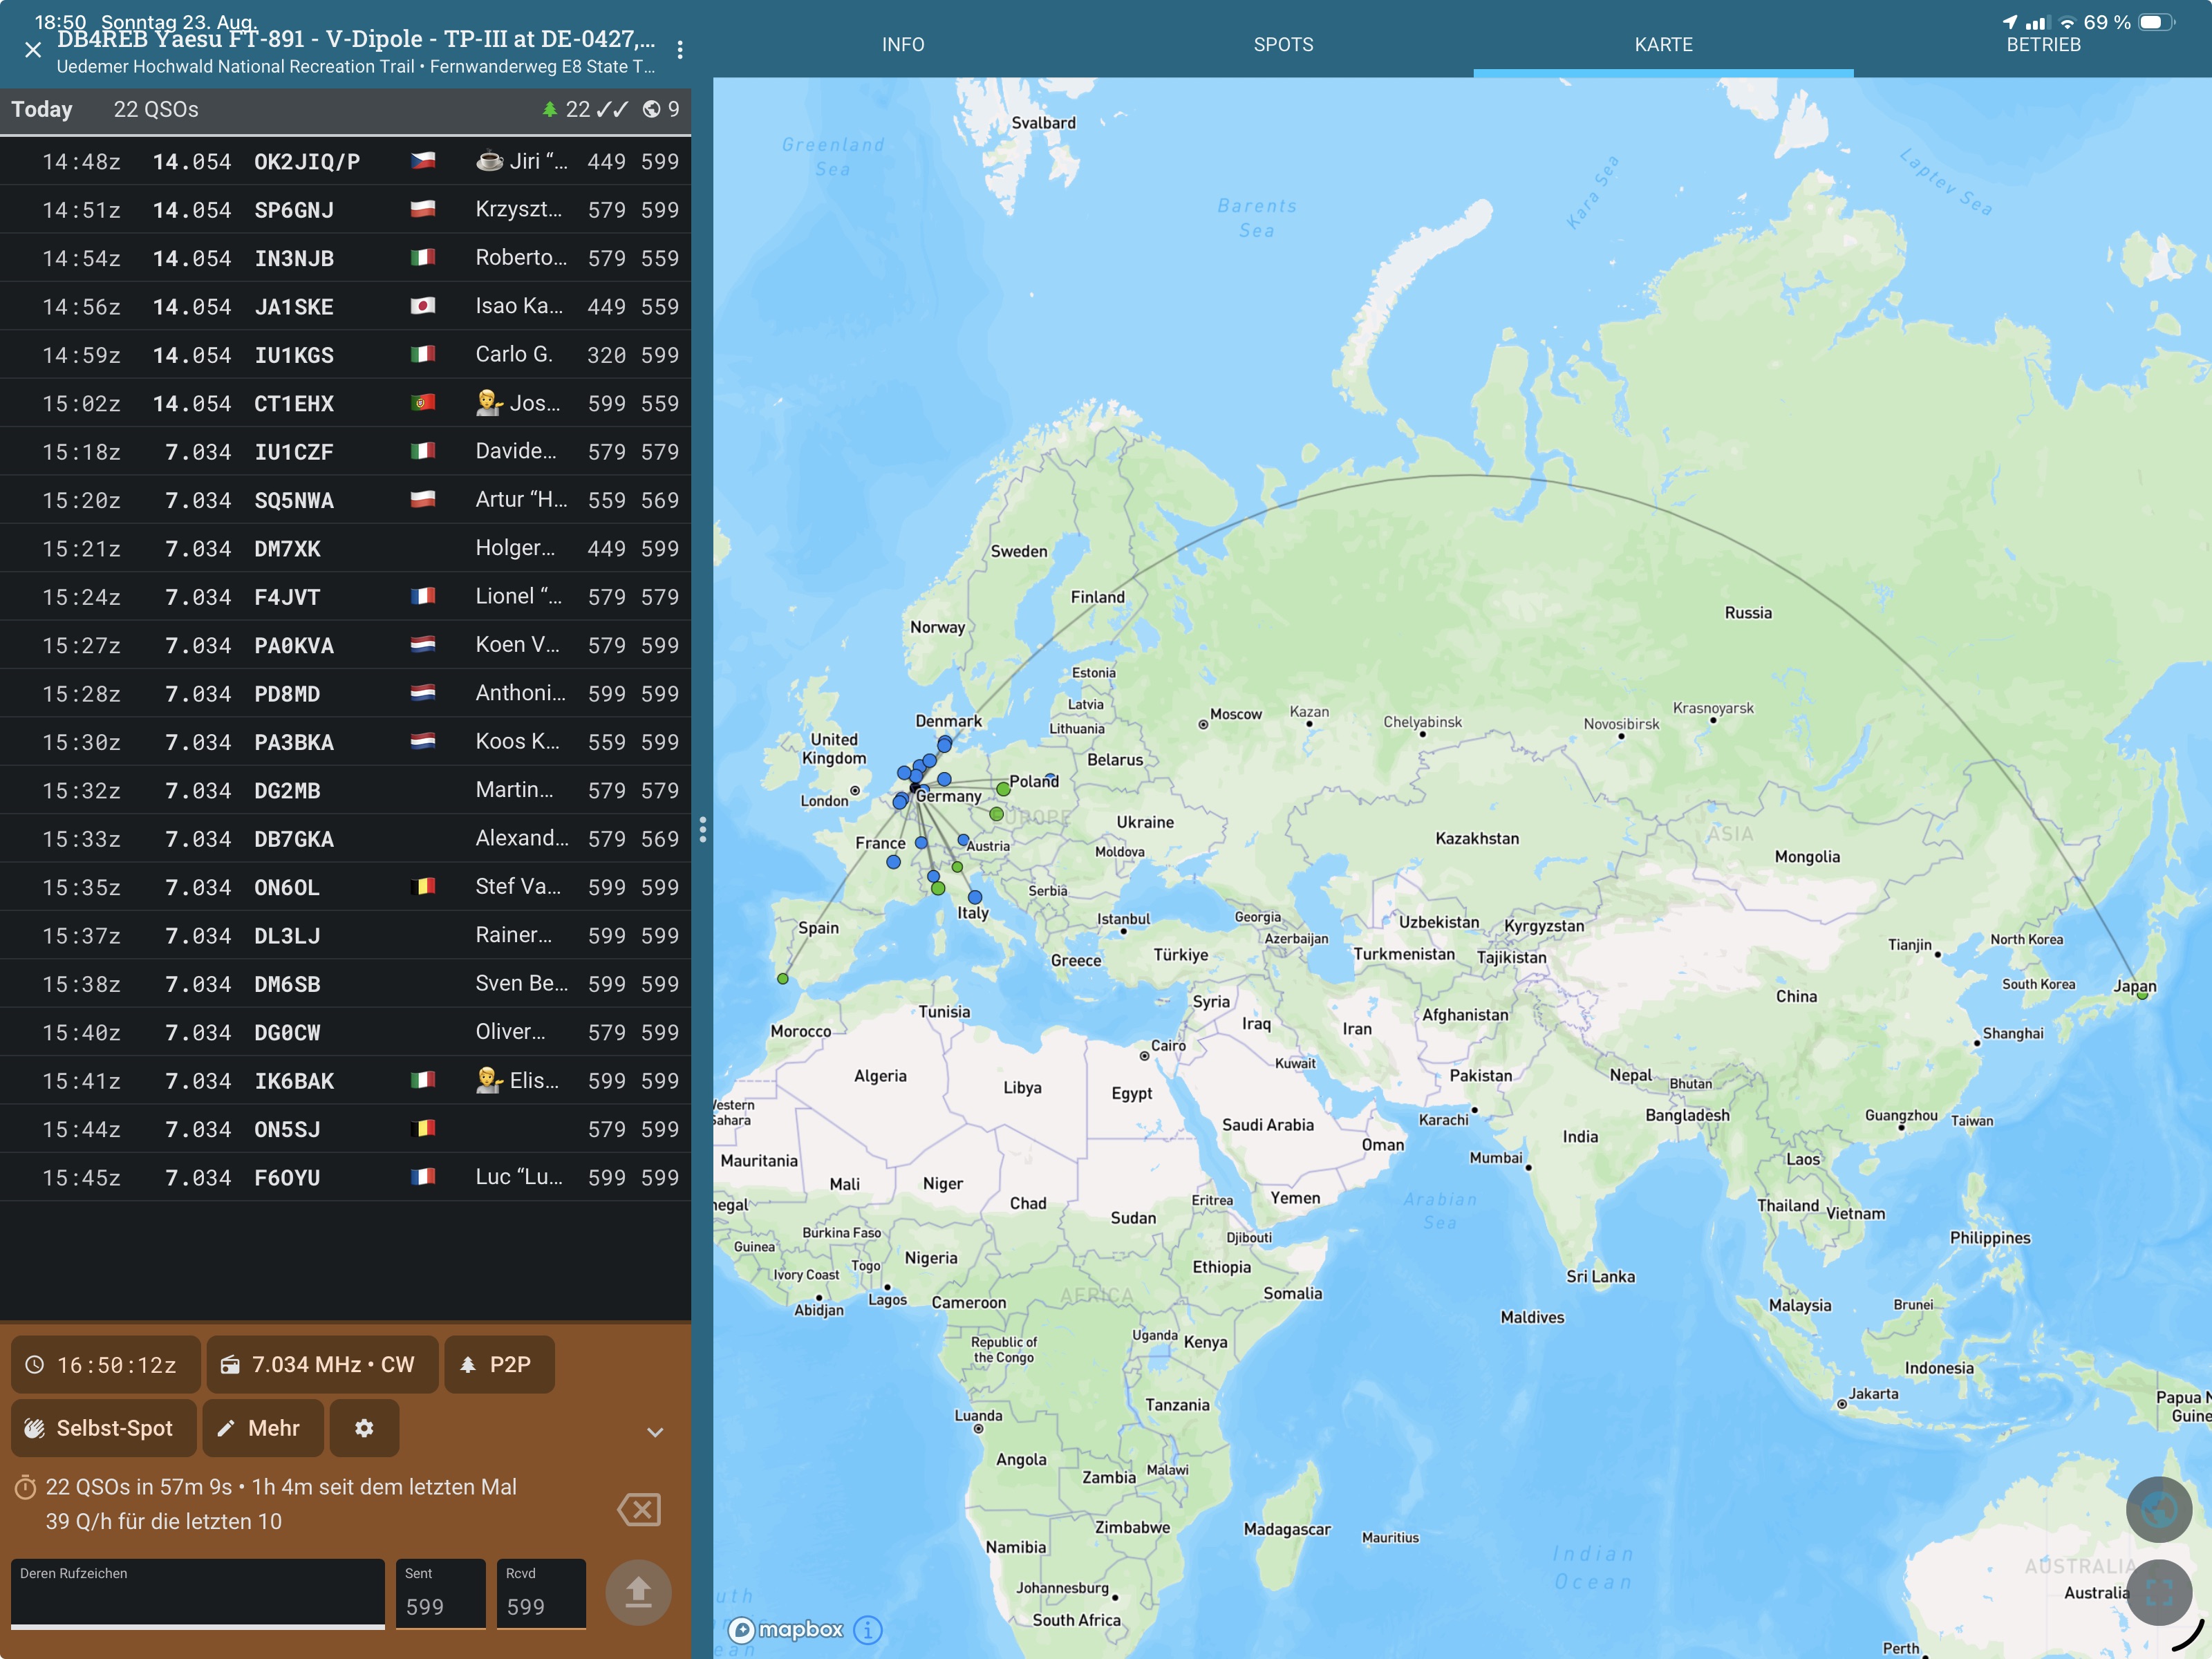This screenshot has width=2212, height=1659.
Task: Open the F4JVT log entry
Action: tap(345, 597)
